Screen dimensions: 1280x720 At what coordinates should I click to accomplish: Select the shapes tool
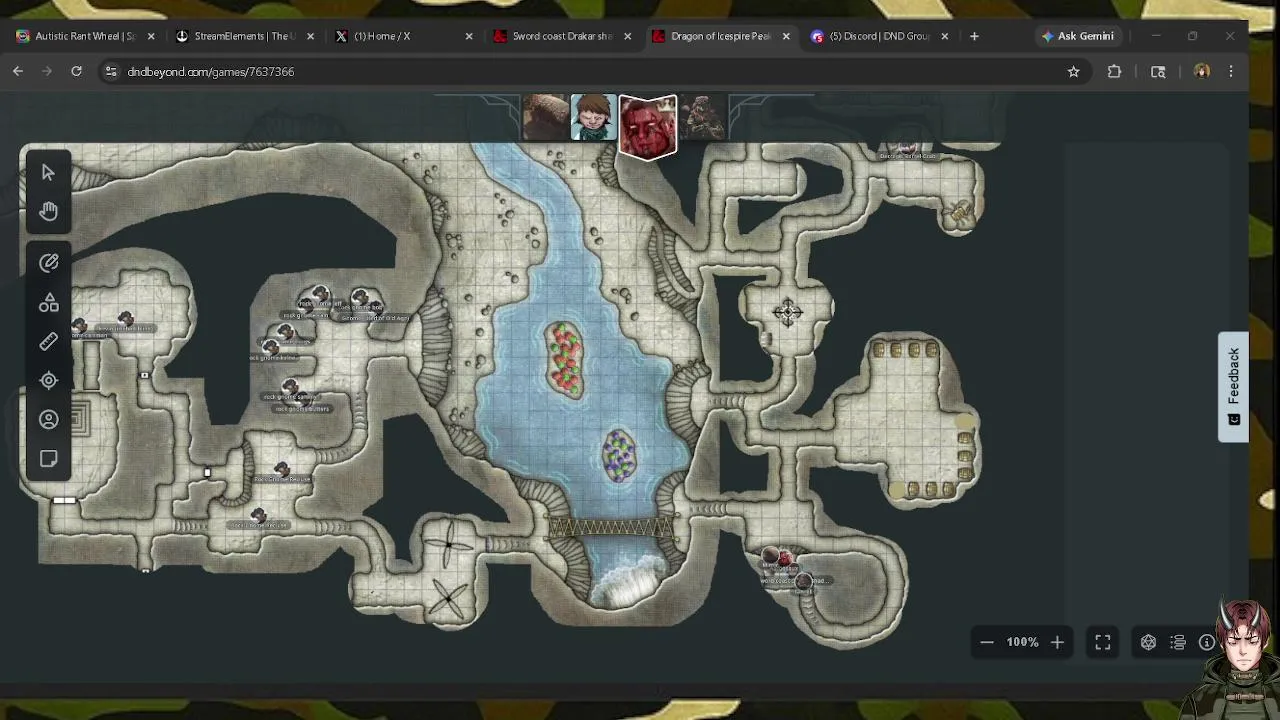click(x=48, y=303)
